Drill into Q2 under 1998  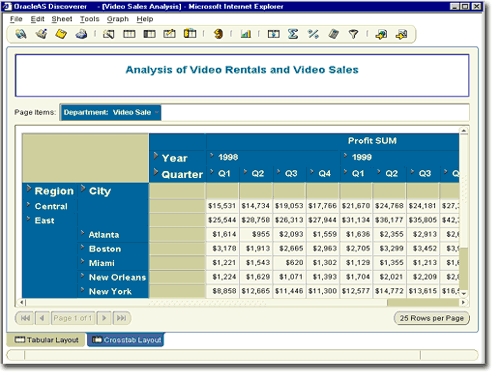click(245, 172)
